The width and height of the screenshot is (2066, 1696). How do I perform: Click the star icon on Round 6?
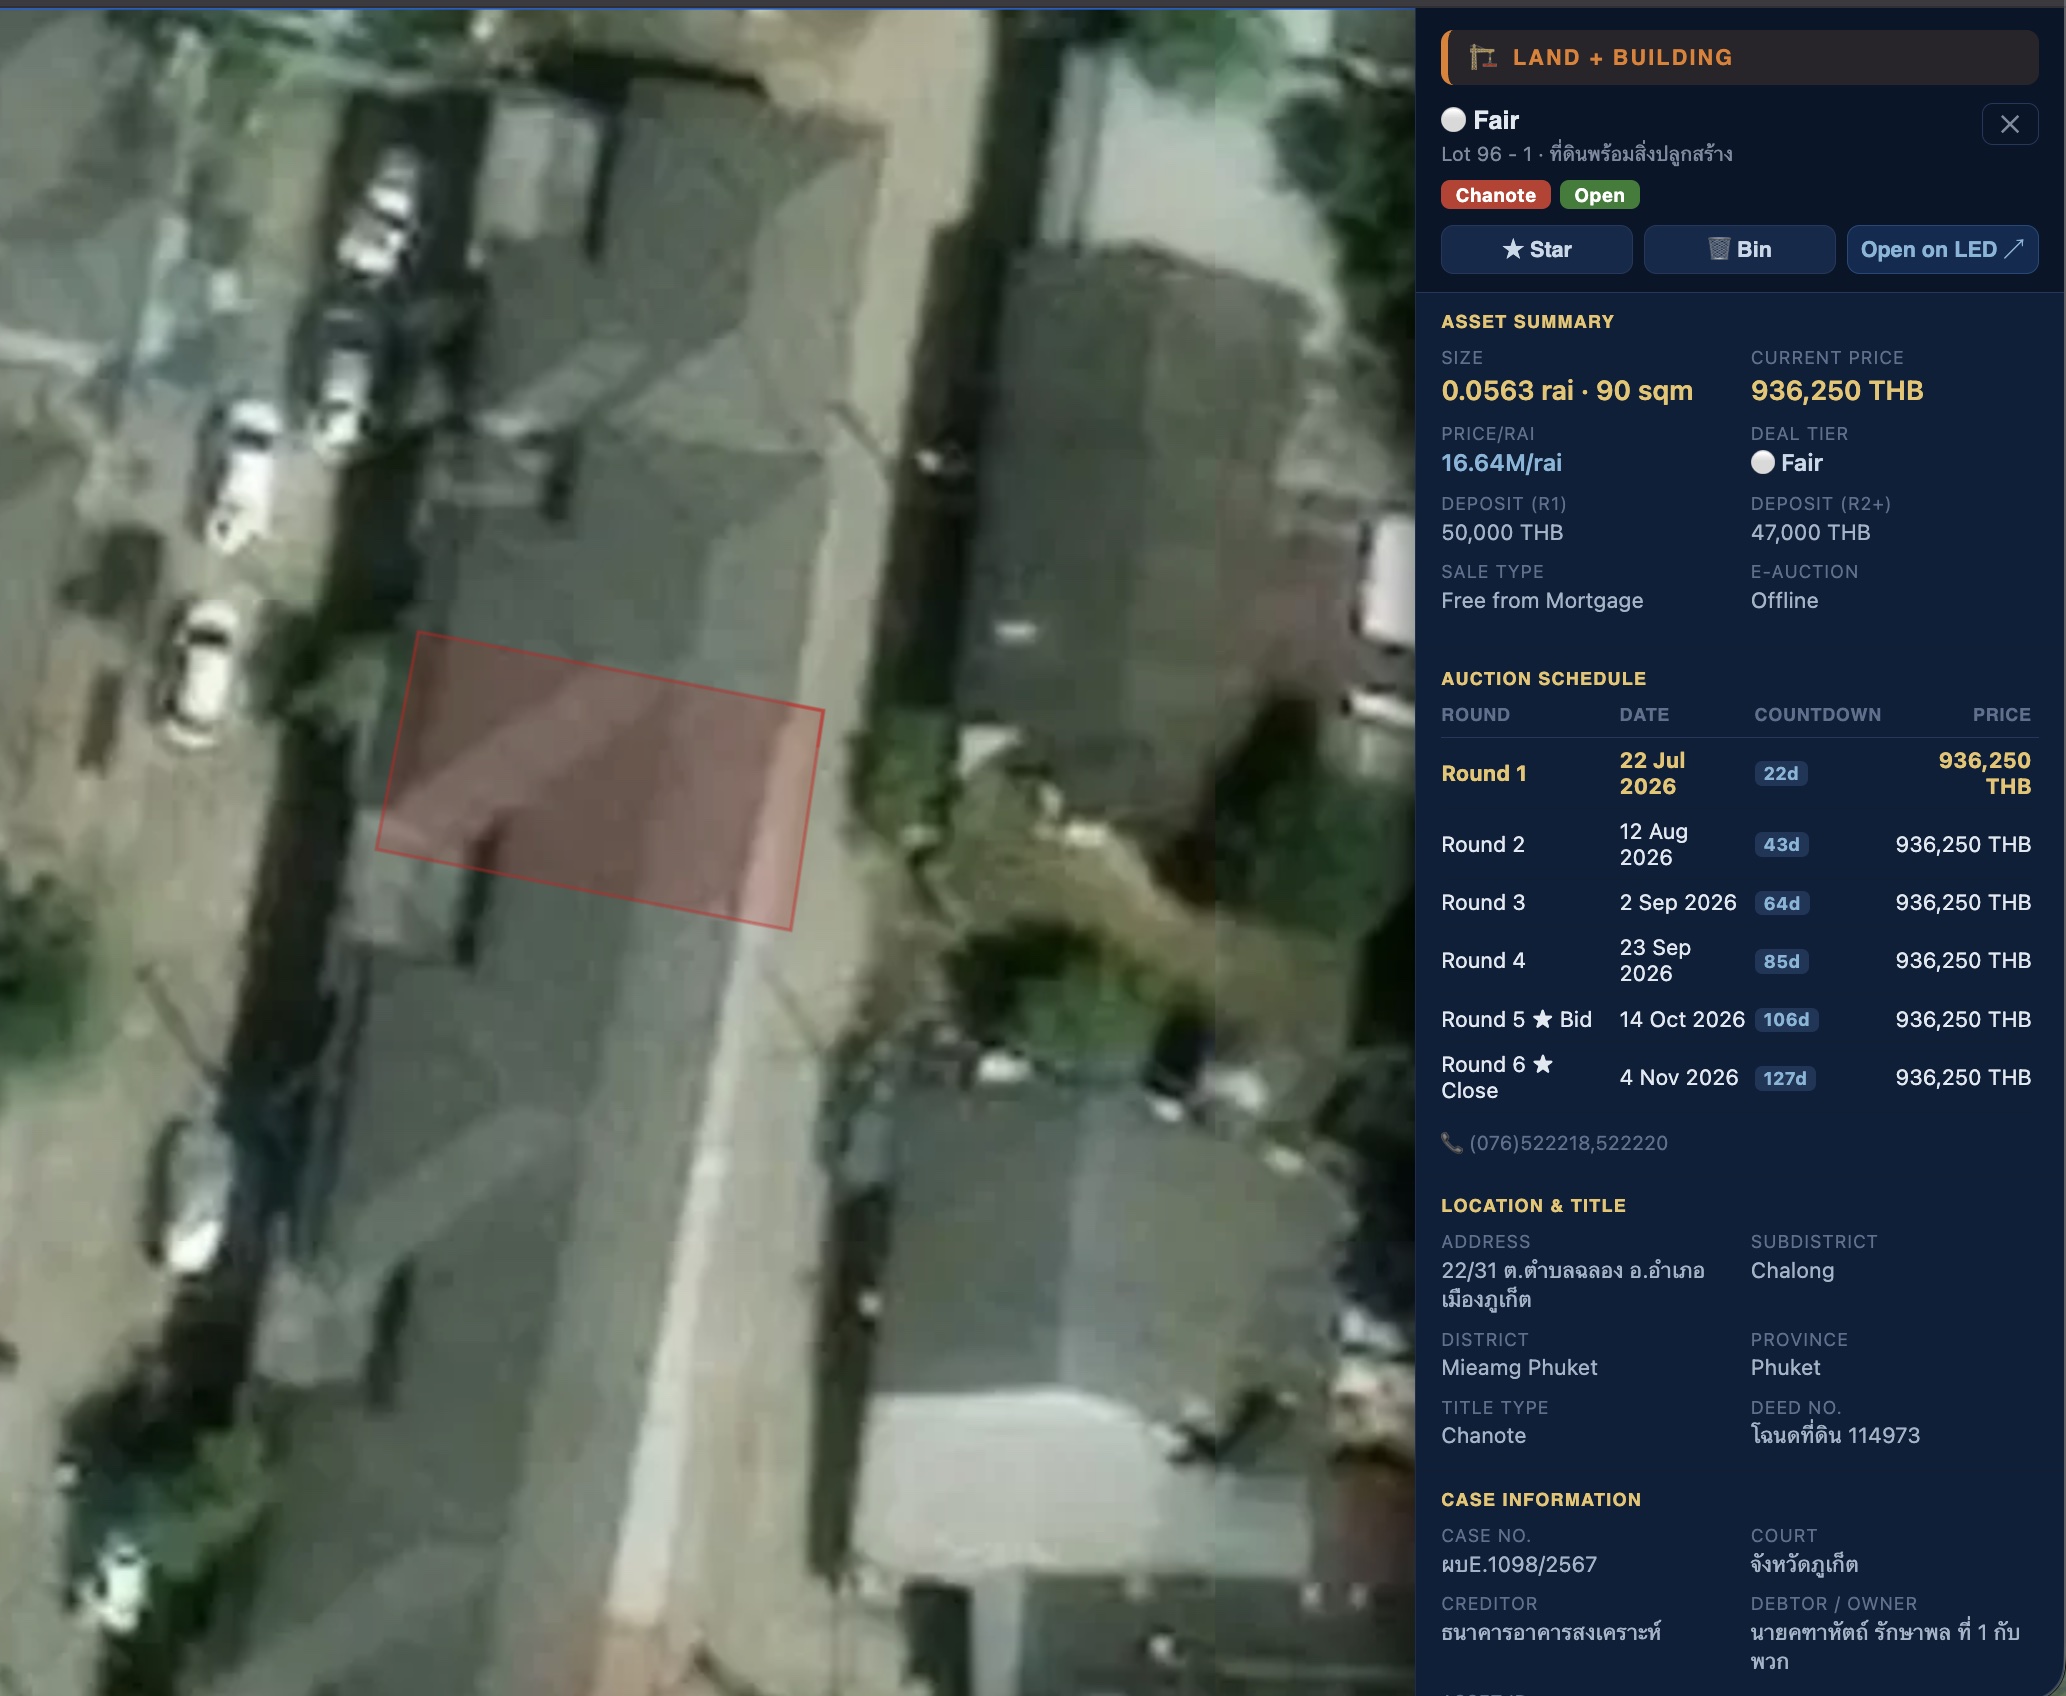1542,1064
